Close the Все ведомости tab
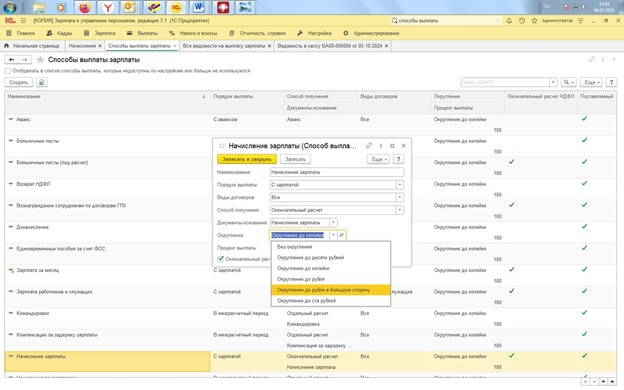Image resolution: width=624 pixels, height=390 pixels. click(x=269, y=46)
